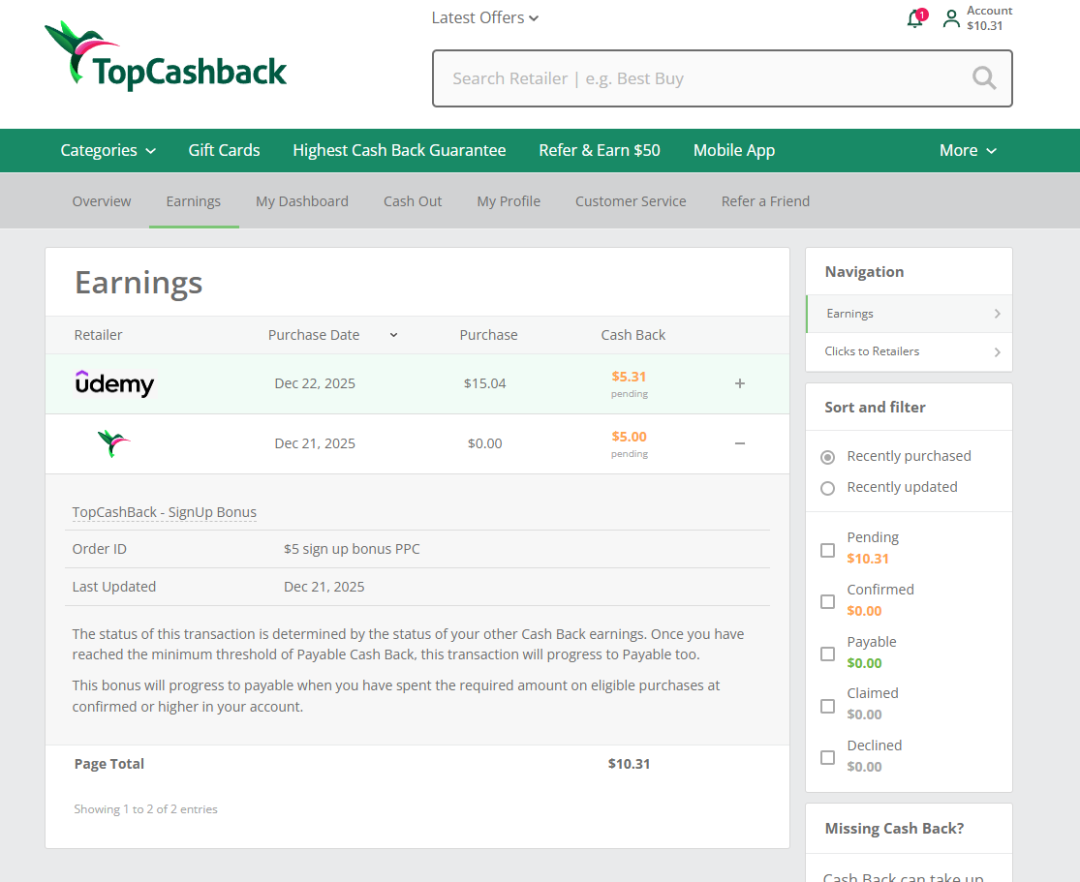Expand the Udemy transaction with the plus icon
This screenshot has width=1080, height=882.
click(x=740, y=384)
